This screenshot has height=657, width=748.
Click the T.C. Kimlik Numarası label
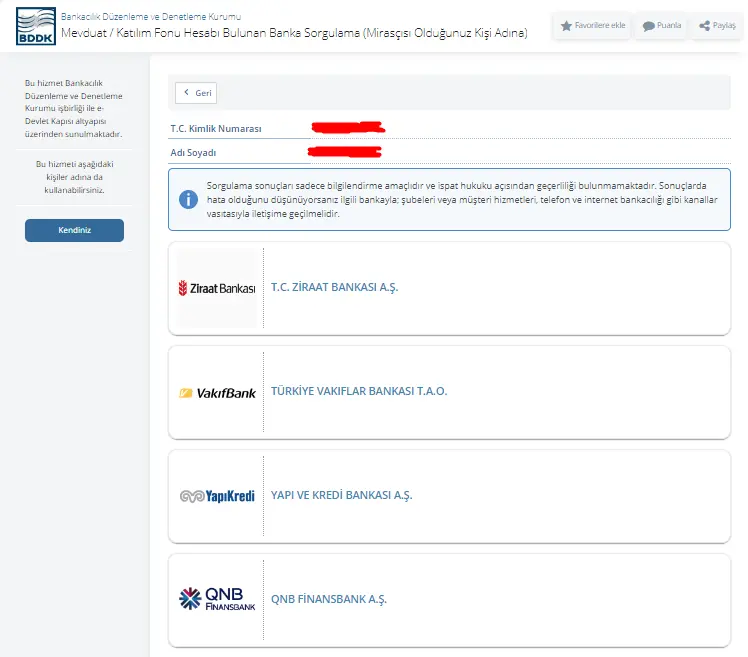pos(216,129)
